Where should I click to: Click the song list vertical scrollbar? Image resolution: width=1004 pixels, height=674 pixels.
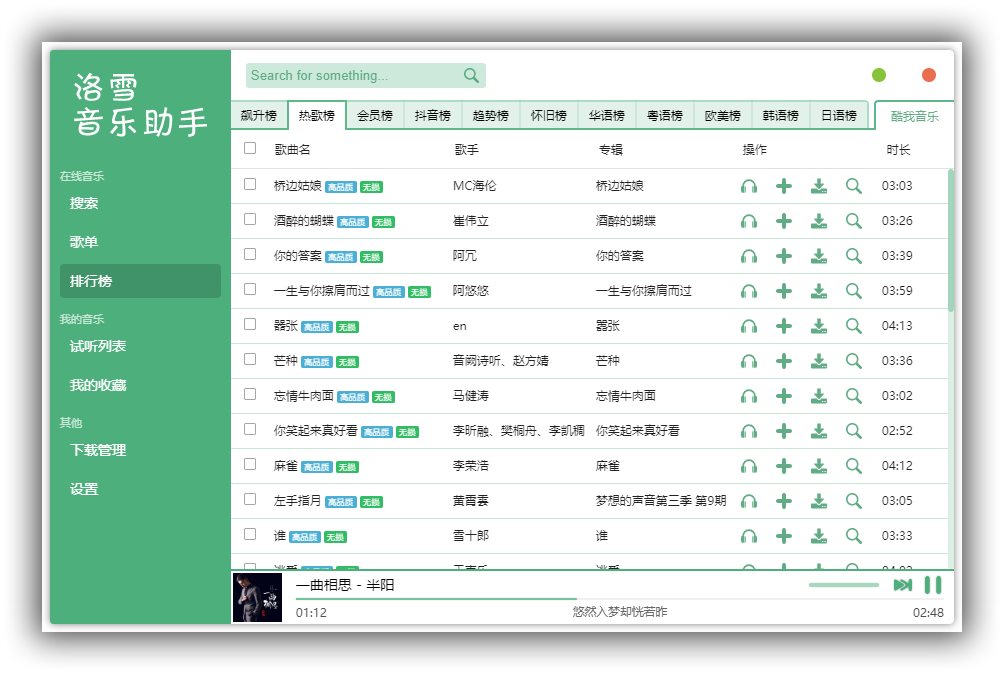(950, 240)
